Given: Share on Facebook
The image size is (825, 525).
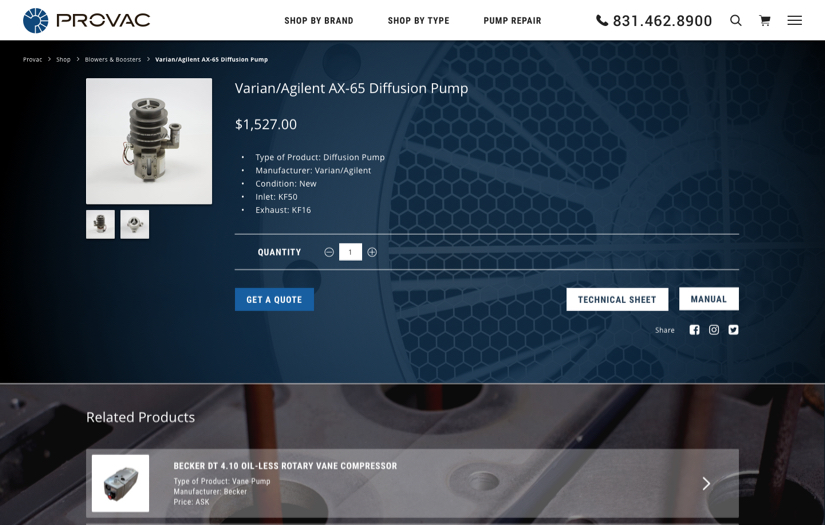Looking at the screenshot, I should coord(695,330).
